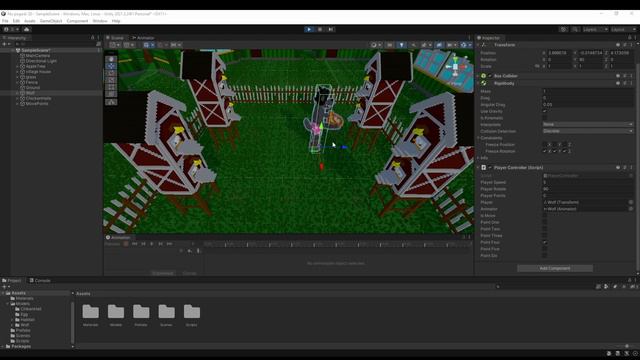Click the Step button in the toolbar

coord(331,29)
